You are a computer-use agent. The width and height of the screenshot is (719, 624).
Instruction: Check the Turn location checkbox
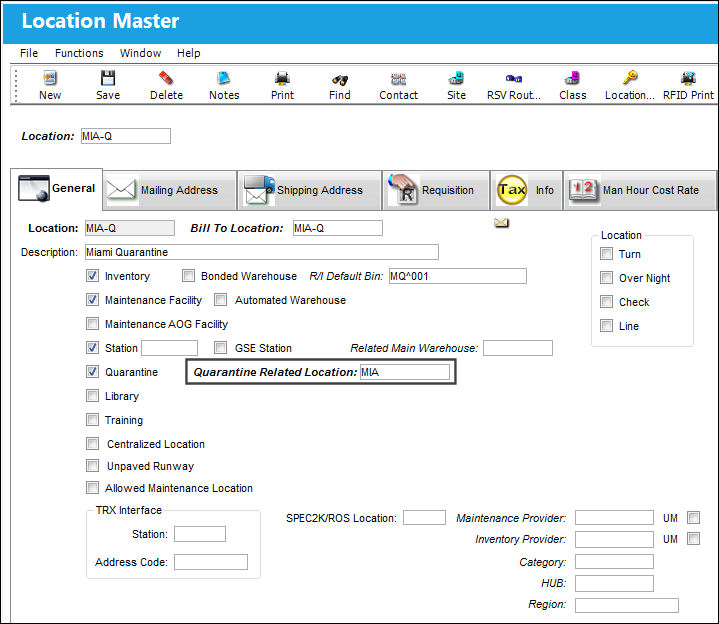click(x=606, y=254)
